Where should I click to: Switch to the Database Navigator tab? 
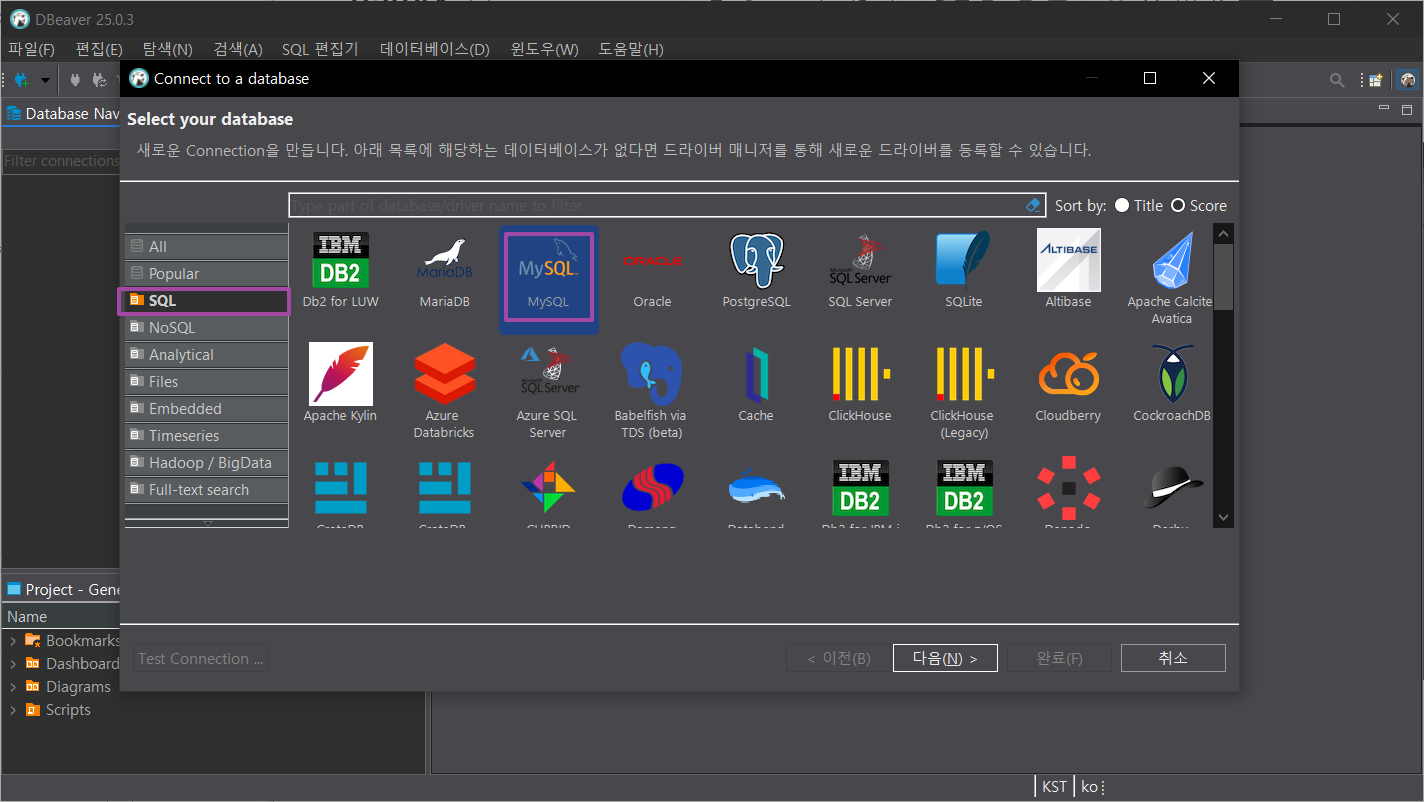coord(63,113)
